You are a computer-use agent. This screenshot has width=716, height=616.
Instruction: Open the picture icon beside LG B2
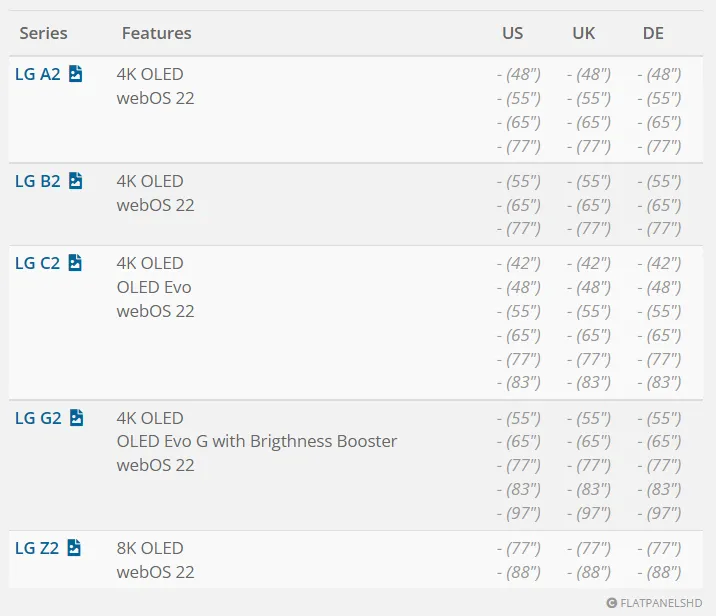tap(76, 181)
